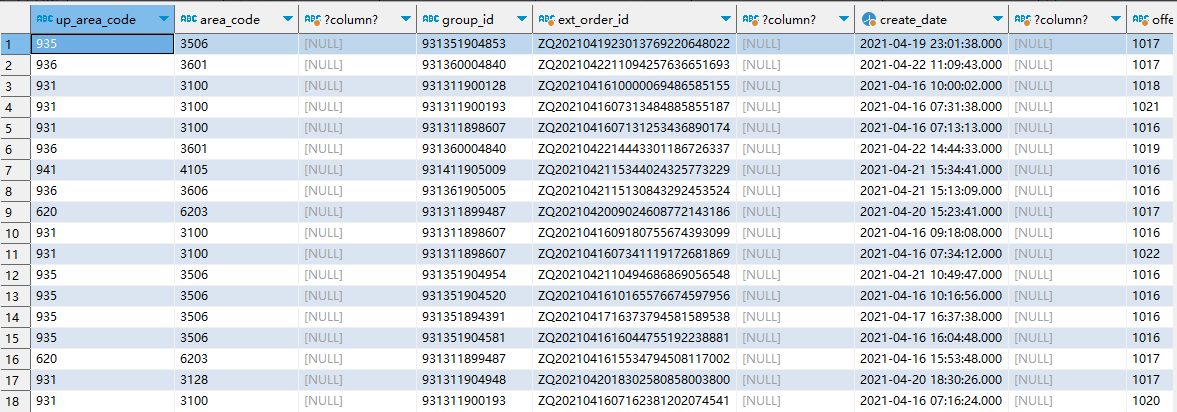Image resolution: width=1177 pixels, height=412 pixels.
Task: Select the area_code column header
Action: pos(236,20)
